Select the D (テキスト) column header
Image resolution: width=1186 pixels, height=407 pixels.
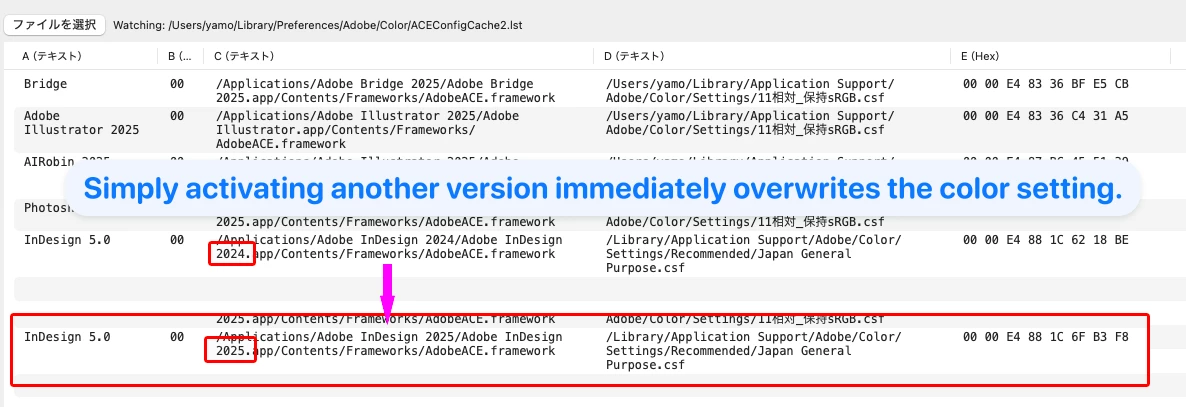pyautogui.click(x=634, y=56)
